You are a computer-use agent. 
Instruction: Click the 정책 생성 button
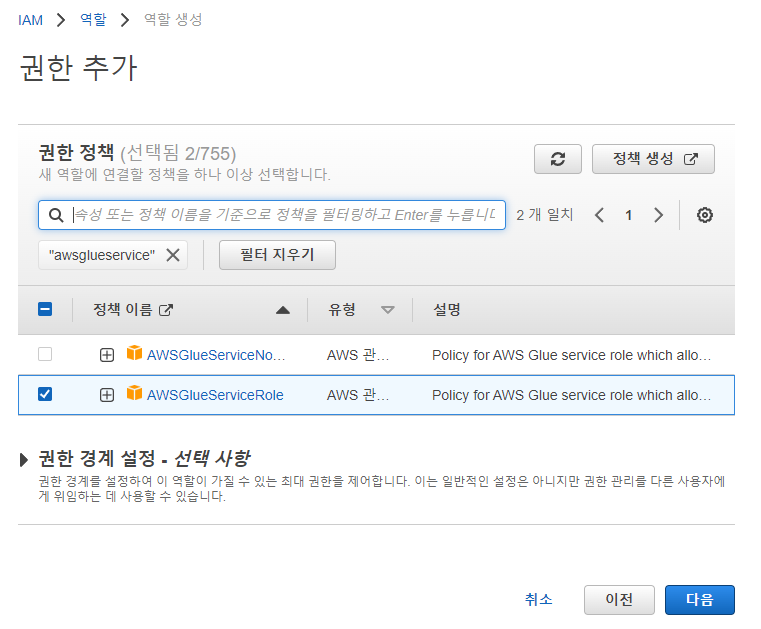point(653,159)
